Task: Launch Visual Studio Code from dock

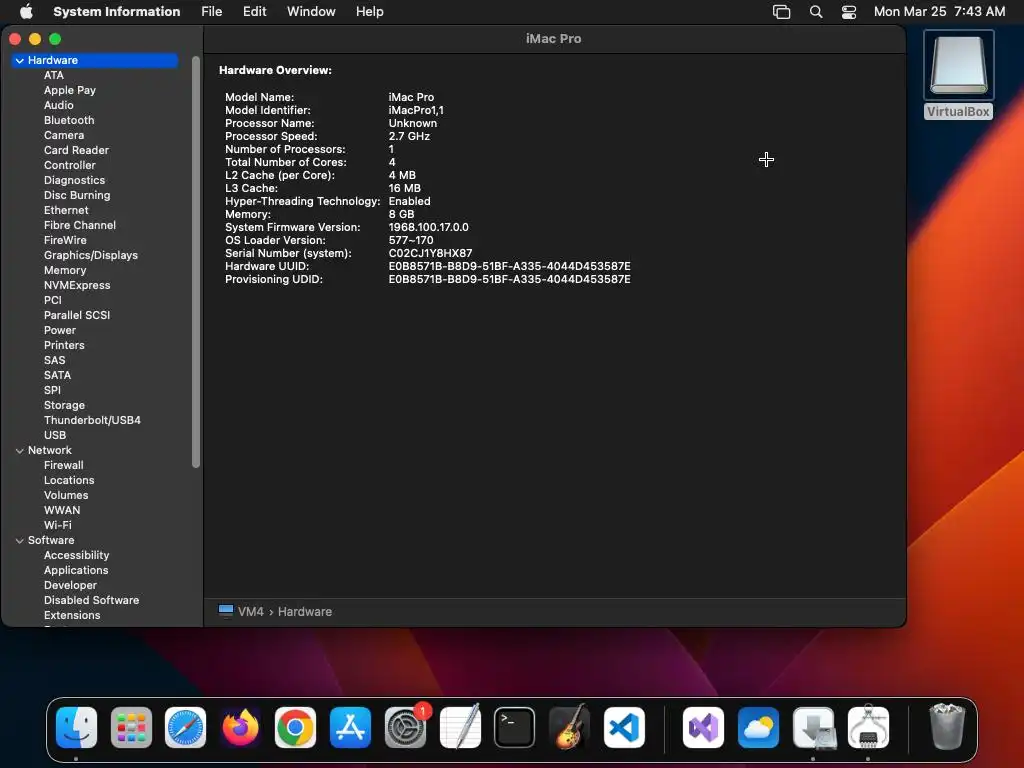Action: 624,727
